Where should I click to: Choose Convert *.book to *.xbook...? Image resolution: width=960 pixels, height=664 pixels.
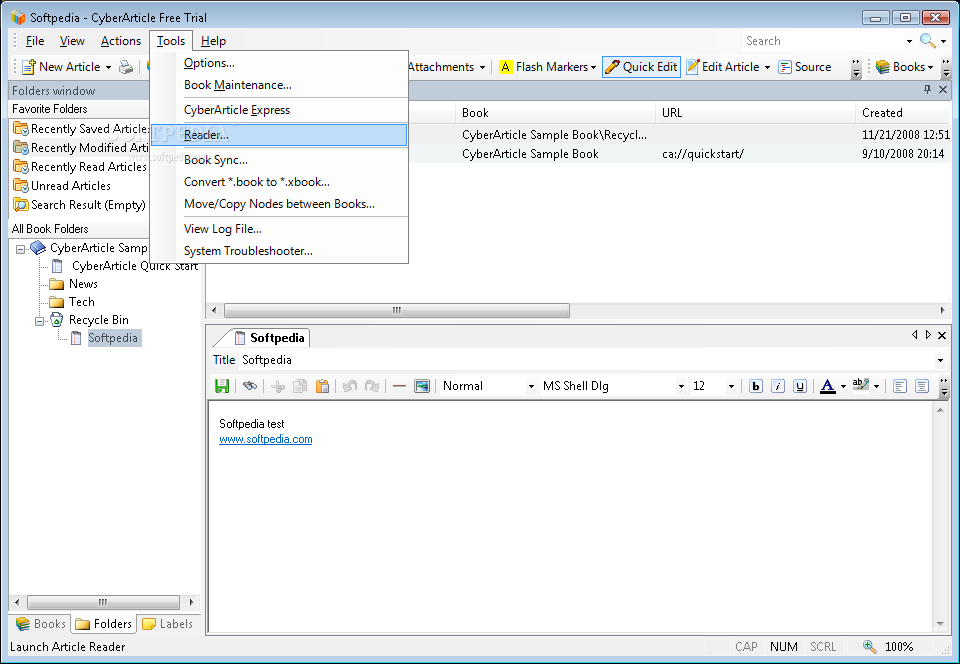pos(279,182)
